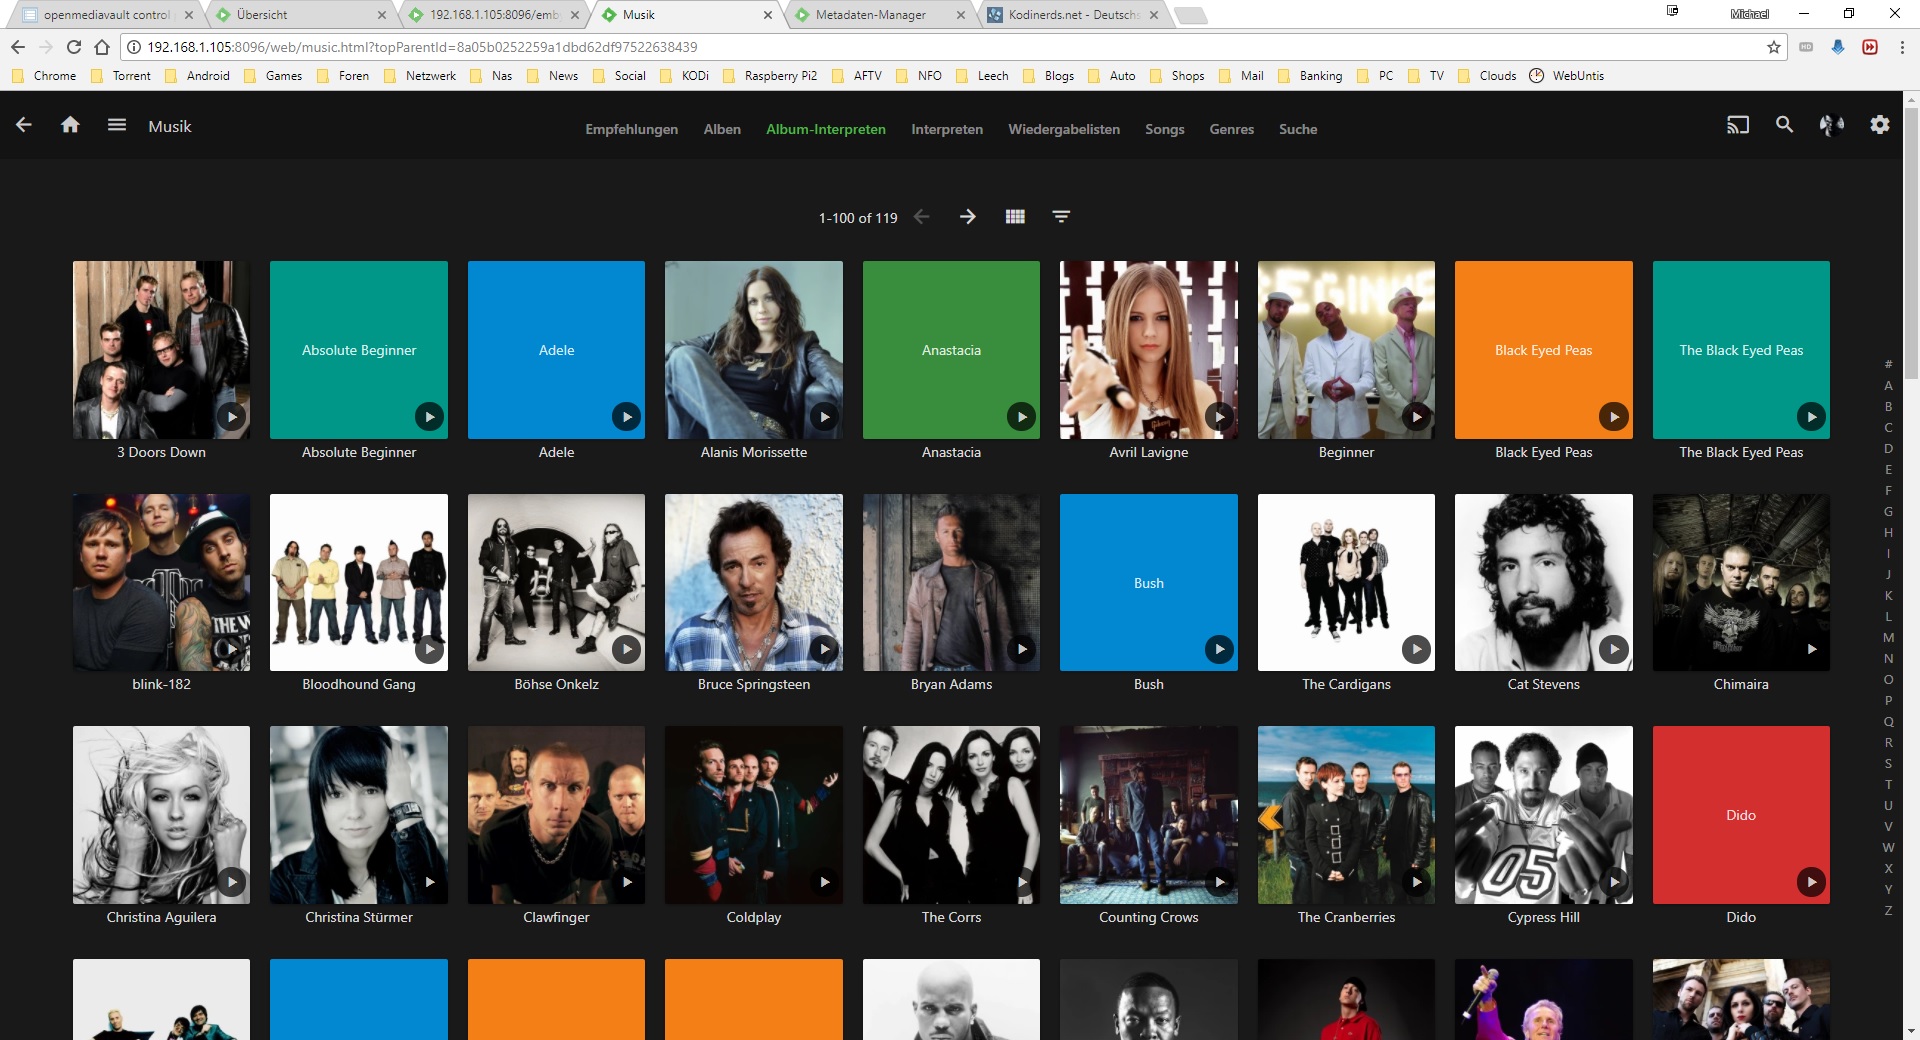The height and width of the screenshot is (1040, 1920).
Task: Open The Cranberries name link
Action: click(x=1346, y=917)
